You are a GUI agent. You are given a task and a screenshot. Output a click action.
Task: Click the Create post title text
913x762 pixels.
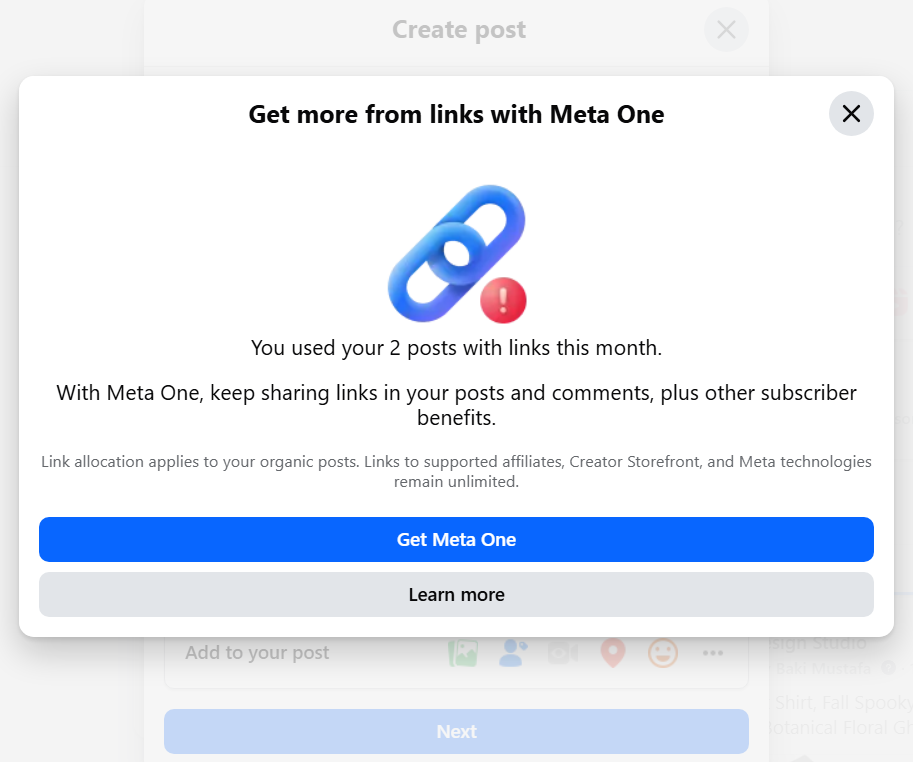coord(458,30)
